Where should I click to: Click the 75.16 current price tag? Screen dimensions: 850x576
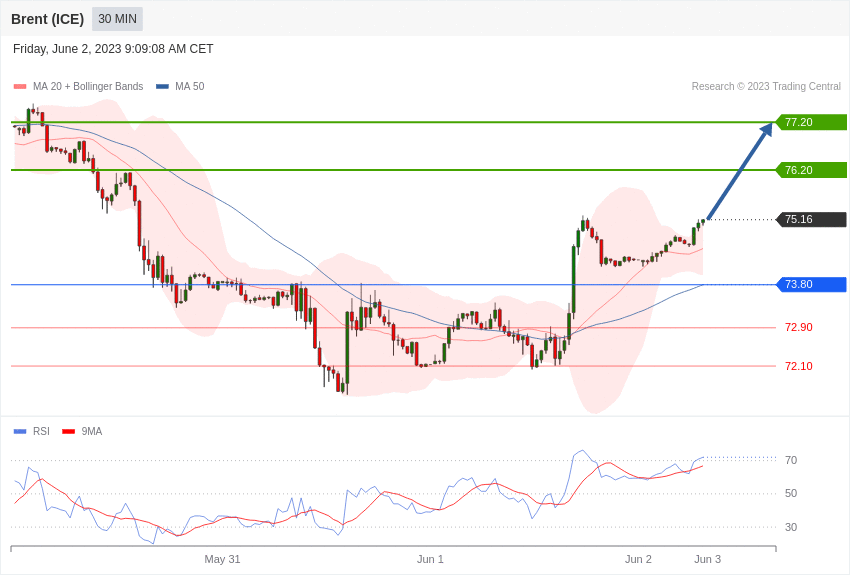(x=811, y=220)
